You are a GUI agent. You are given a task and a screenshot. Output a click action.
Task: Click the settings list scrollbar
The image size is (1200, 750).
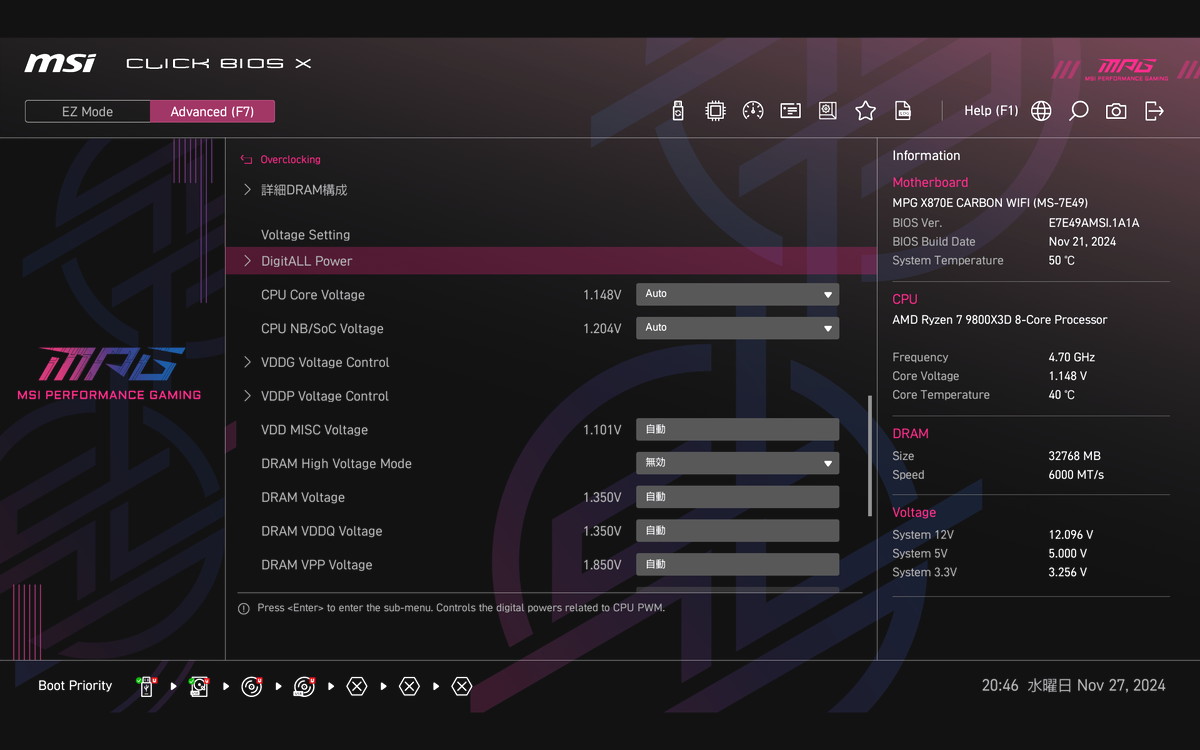(x=870, y=455)
